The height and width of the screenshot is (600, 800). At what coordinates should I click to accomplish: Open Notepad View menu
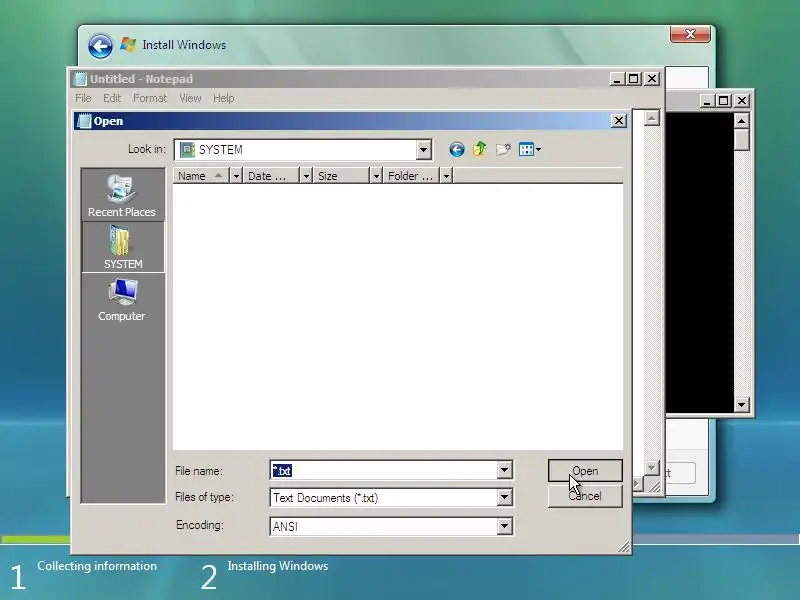(190, 98)
